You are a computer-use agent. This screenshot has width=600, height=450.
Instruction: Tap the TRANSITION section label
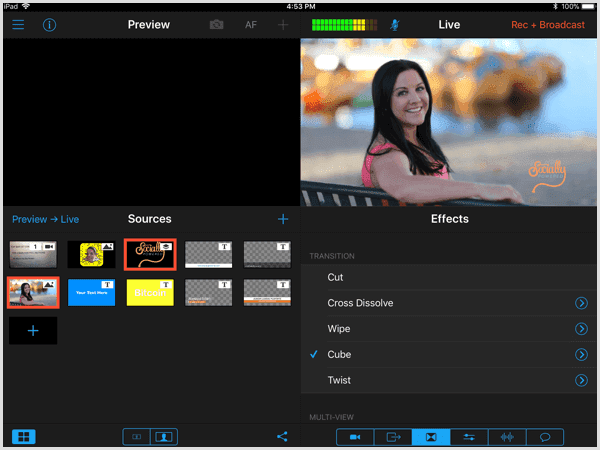click(x=332, y=256)
